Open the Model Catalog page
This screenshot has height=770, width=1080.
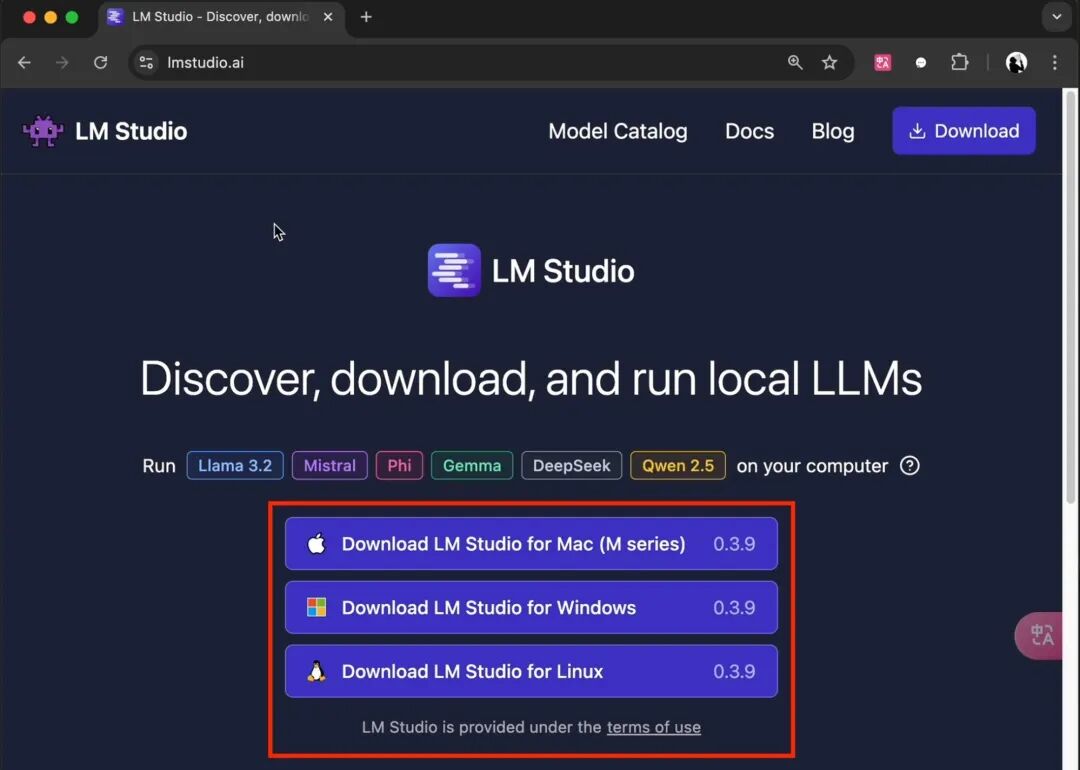(x=618, y=131)
